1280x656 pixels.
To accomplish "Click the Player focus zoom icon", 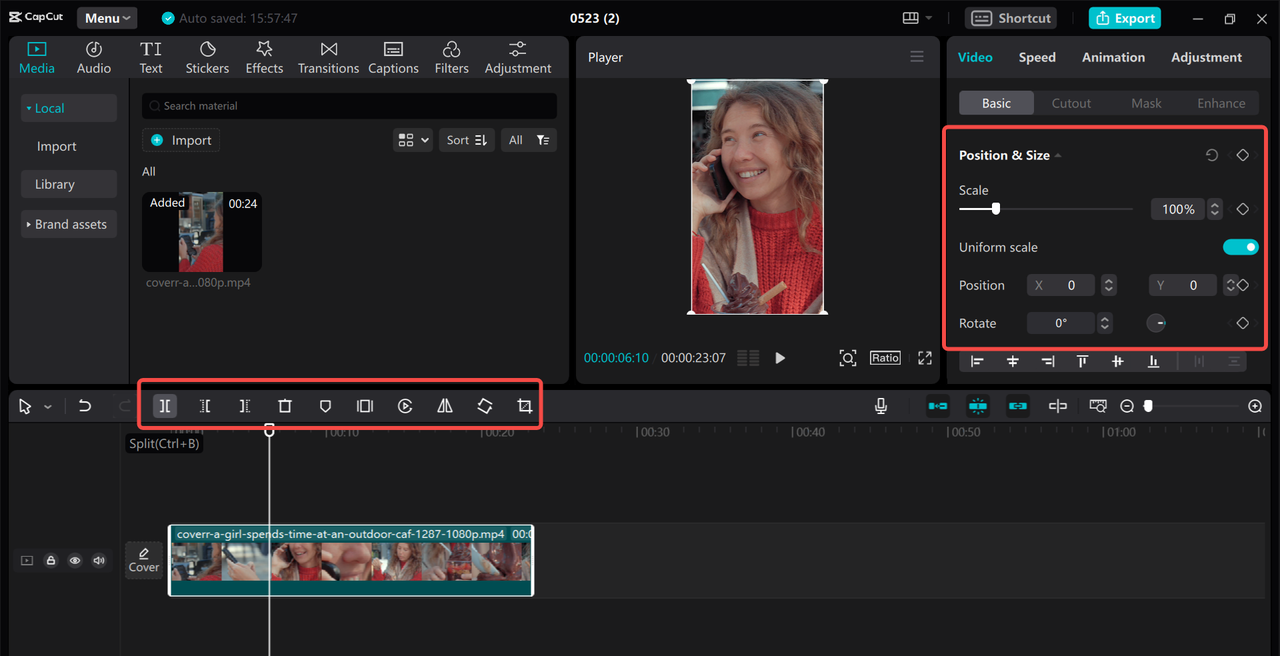I will 848,358.
